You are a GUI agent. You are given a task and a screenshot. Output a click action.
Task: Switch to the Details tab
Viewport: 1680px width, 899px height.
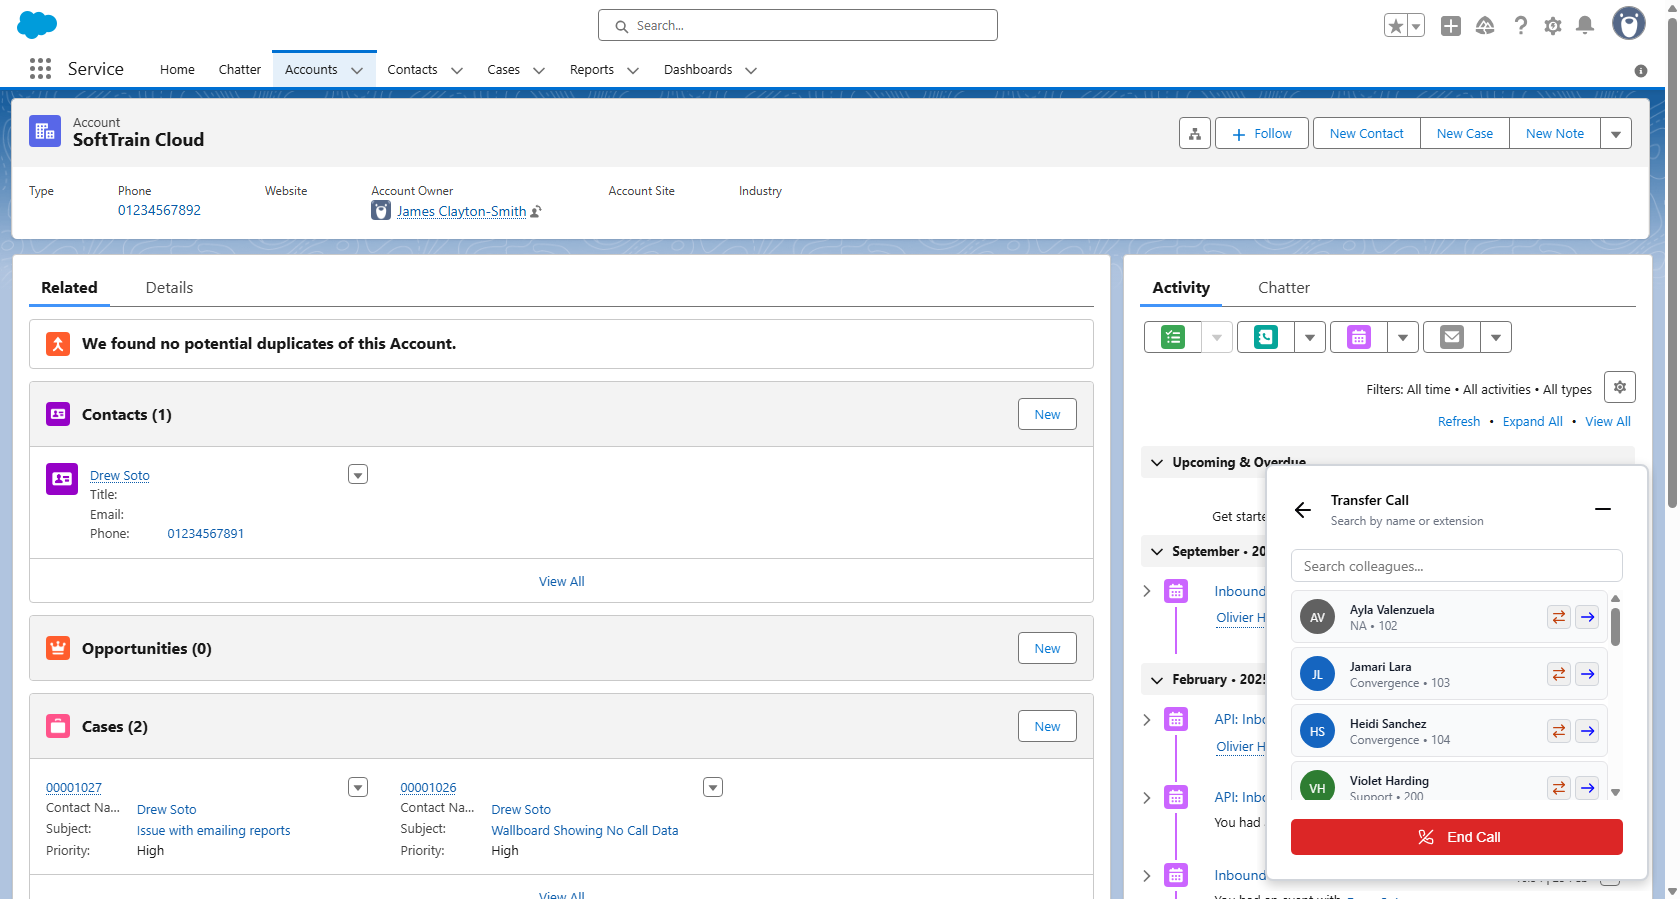(169, 288)
